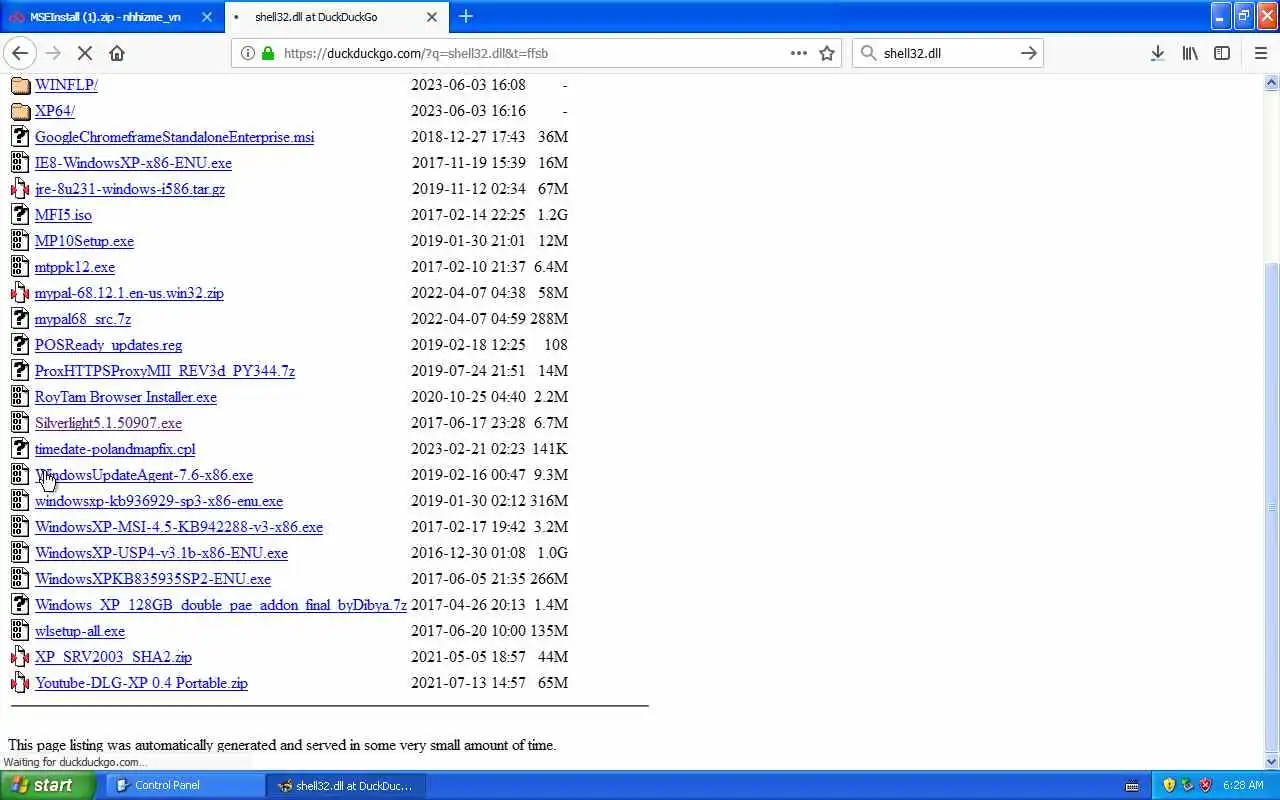Image resolution: width=1280 pixels, height=800 pixels.
Task: Open the Library bookmarks icon
Action: point(1190,53)
